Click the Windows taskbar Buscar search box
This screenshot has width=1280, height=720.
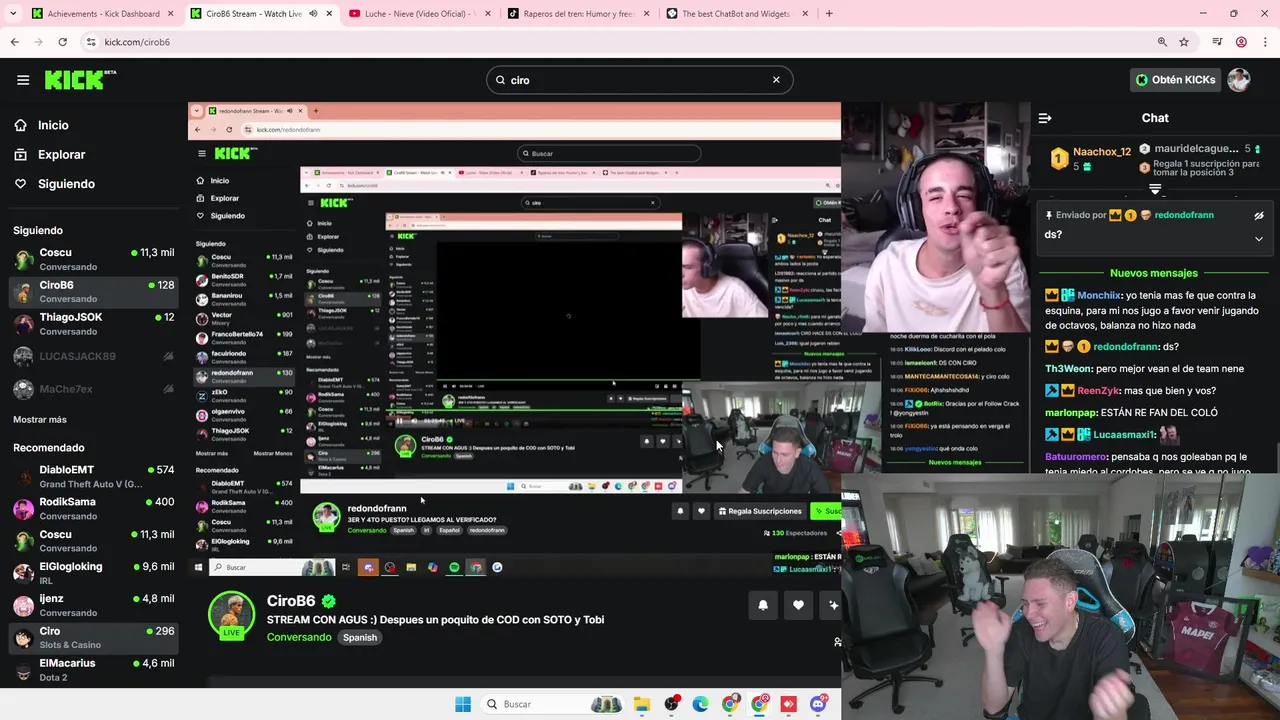tap(552, 704)
